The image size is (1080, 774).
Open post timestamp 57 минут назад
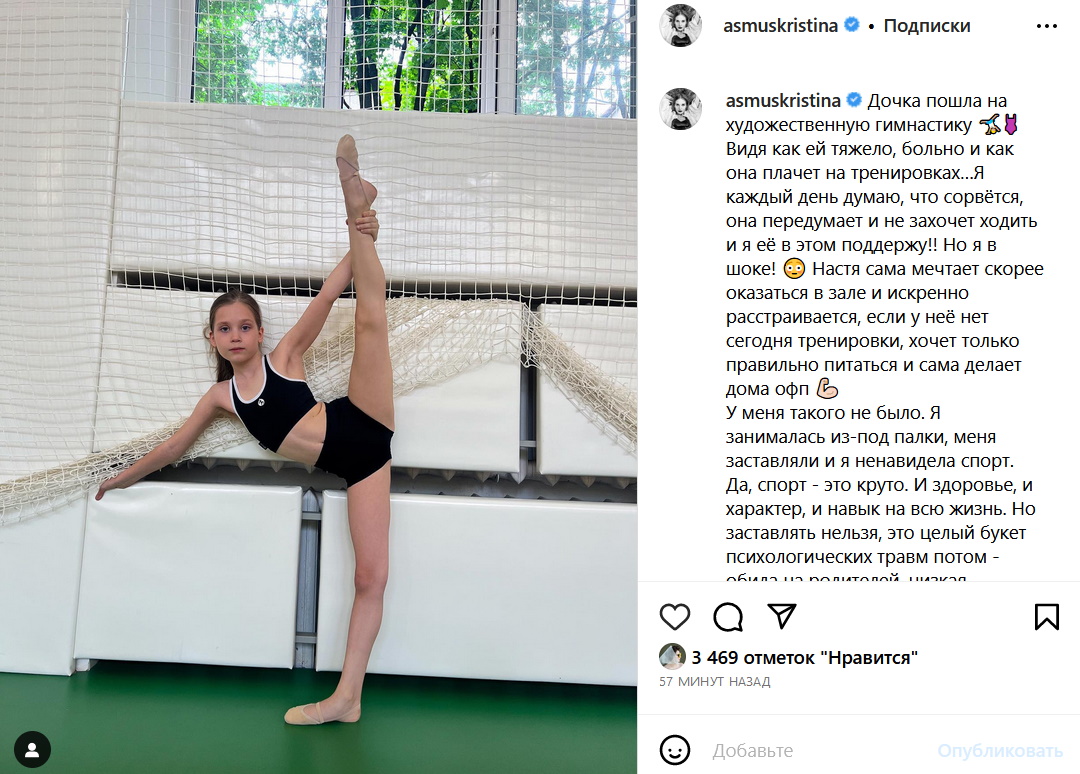(714, 682)
